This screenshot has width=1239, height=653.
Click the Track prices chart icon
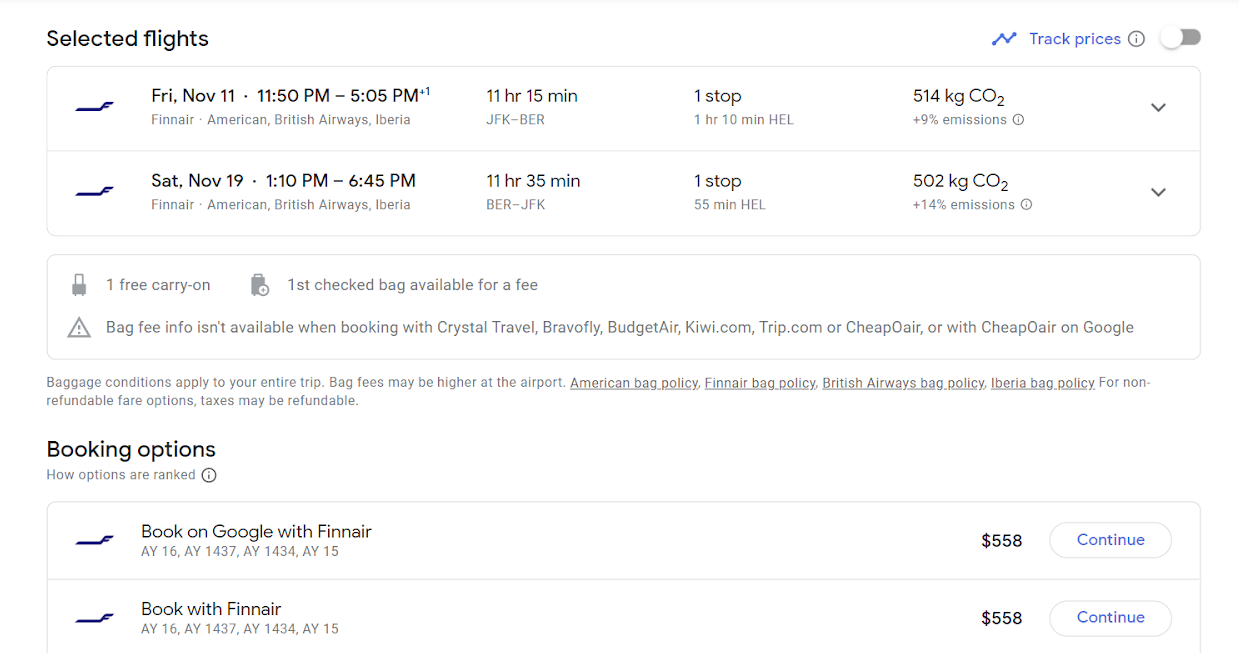click(x=1004, y=38)
